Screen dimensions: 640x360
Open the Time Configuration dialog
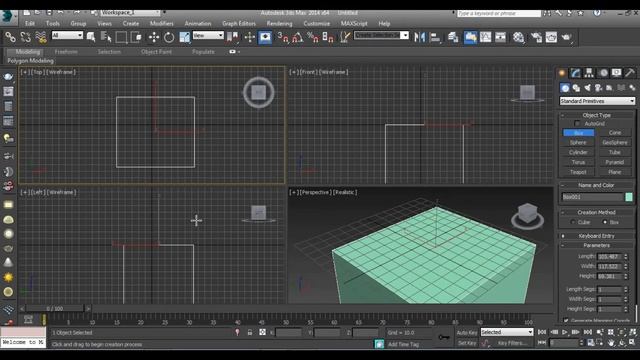pos(591,343)
